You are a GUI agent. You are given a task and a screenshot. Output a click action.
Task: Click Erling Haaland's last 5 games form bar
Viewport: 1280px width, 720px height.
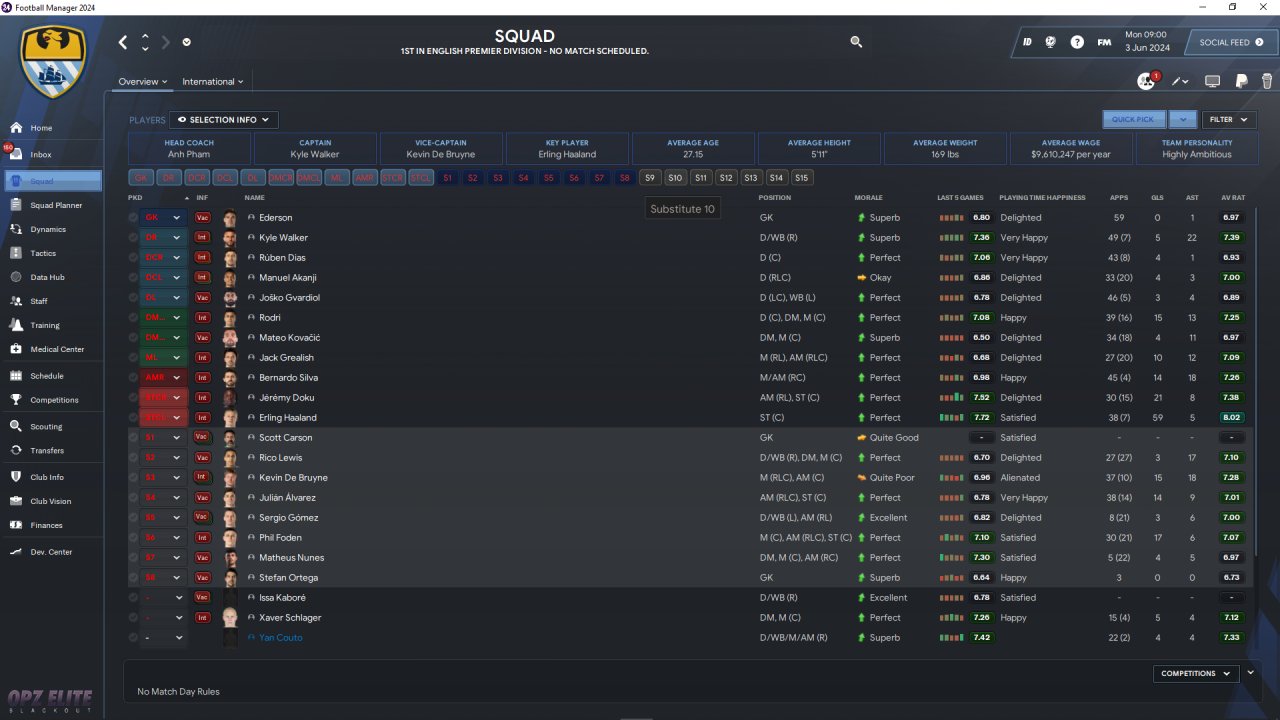pos(951,417)
